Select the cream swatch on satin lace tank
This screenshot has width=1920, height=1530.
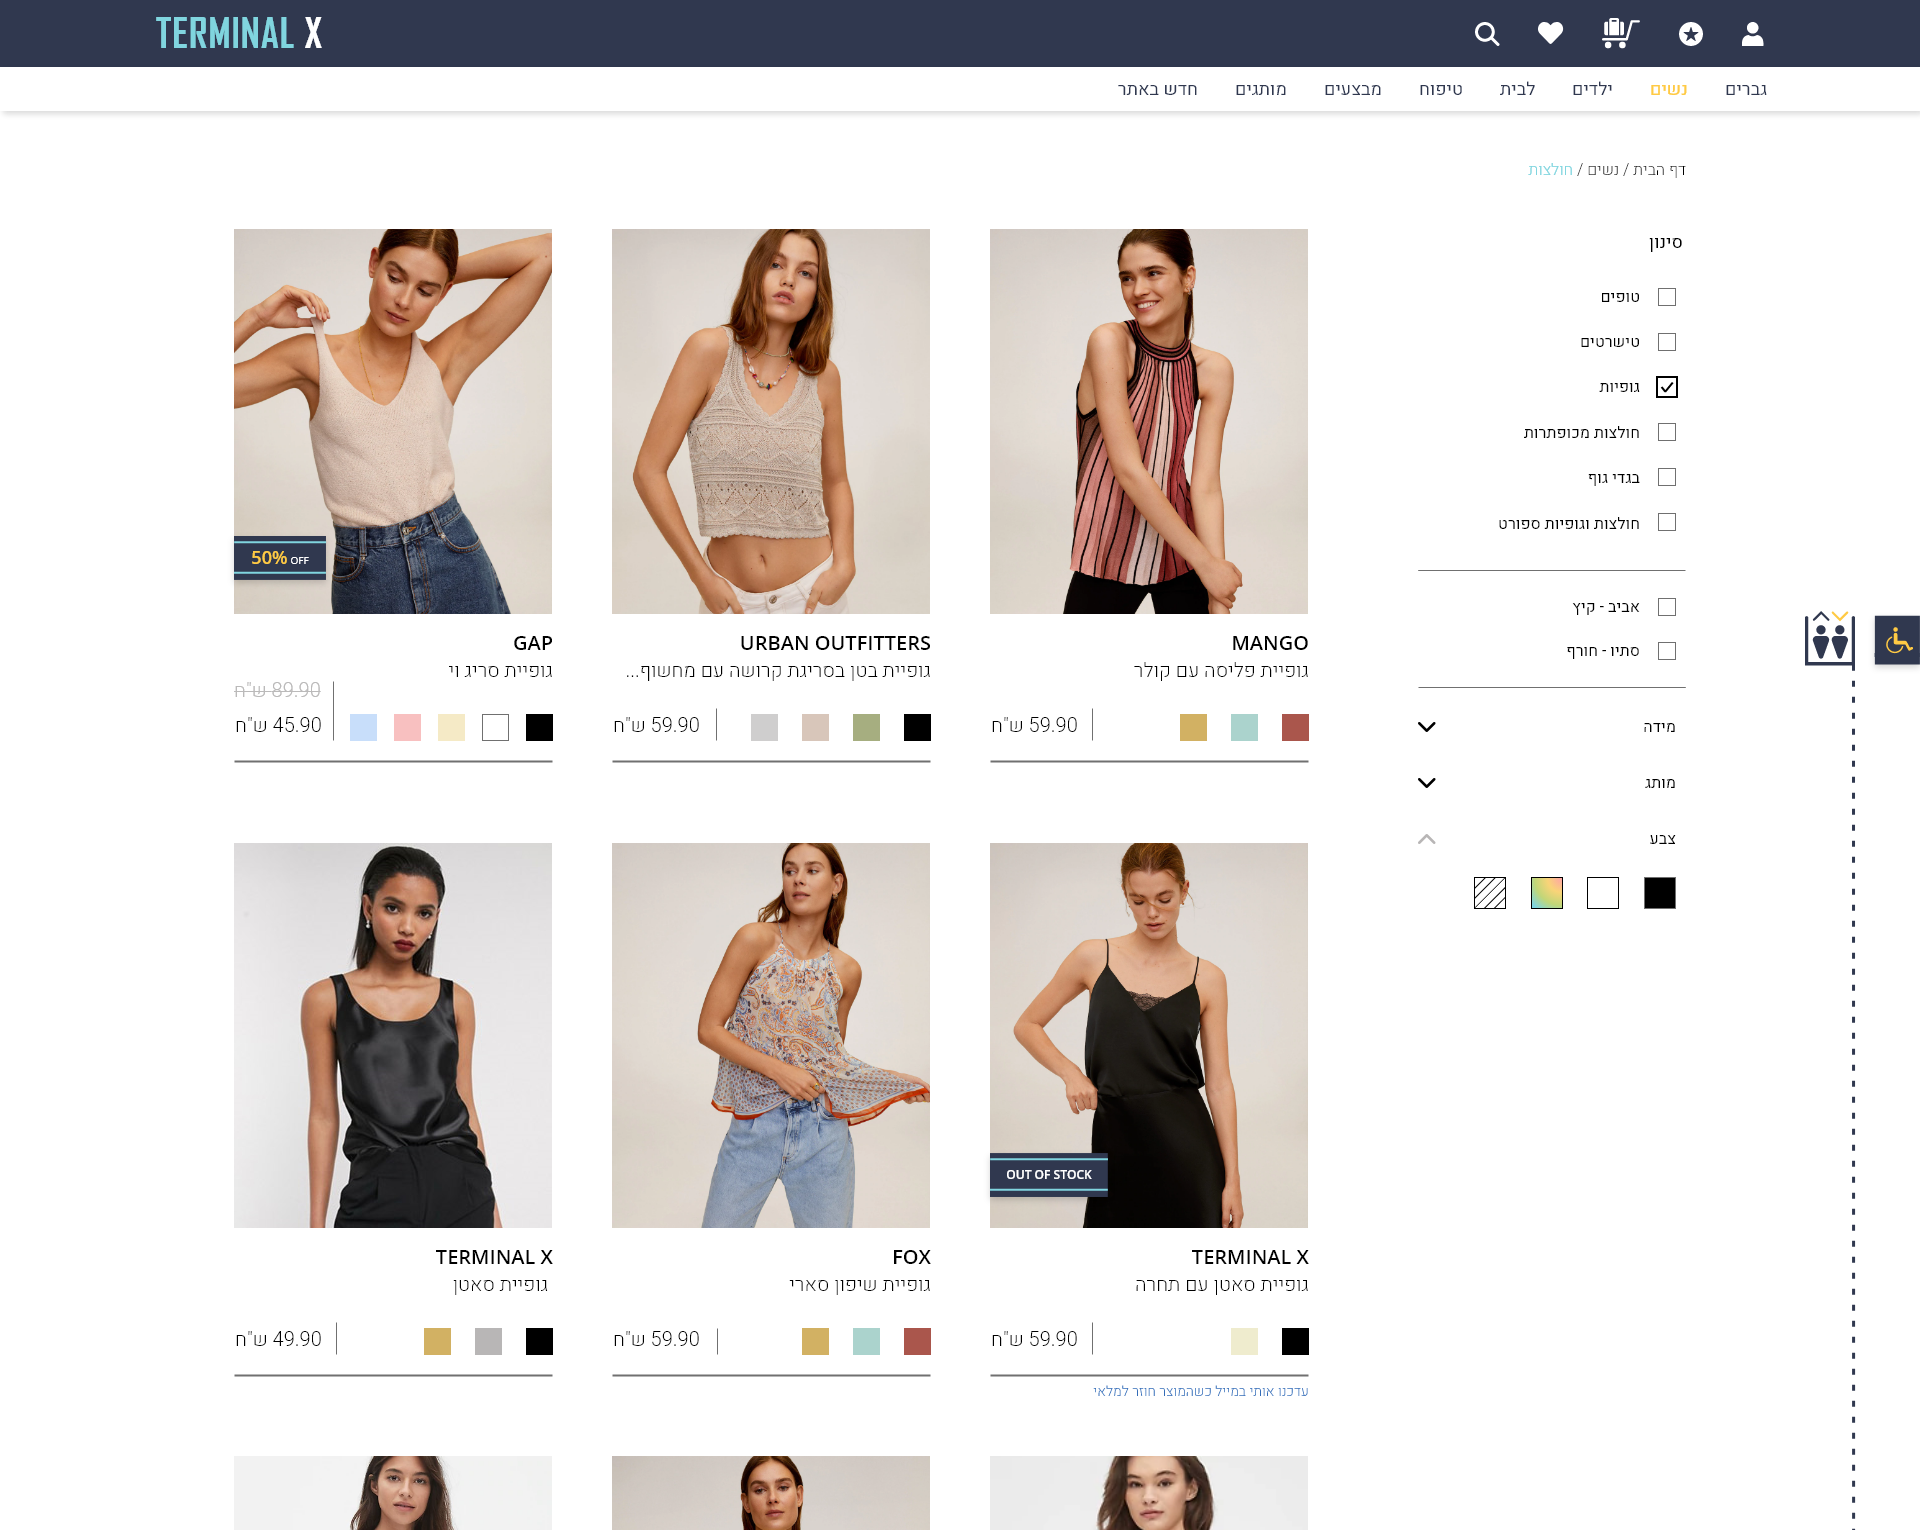(1244, 1341)
